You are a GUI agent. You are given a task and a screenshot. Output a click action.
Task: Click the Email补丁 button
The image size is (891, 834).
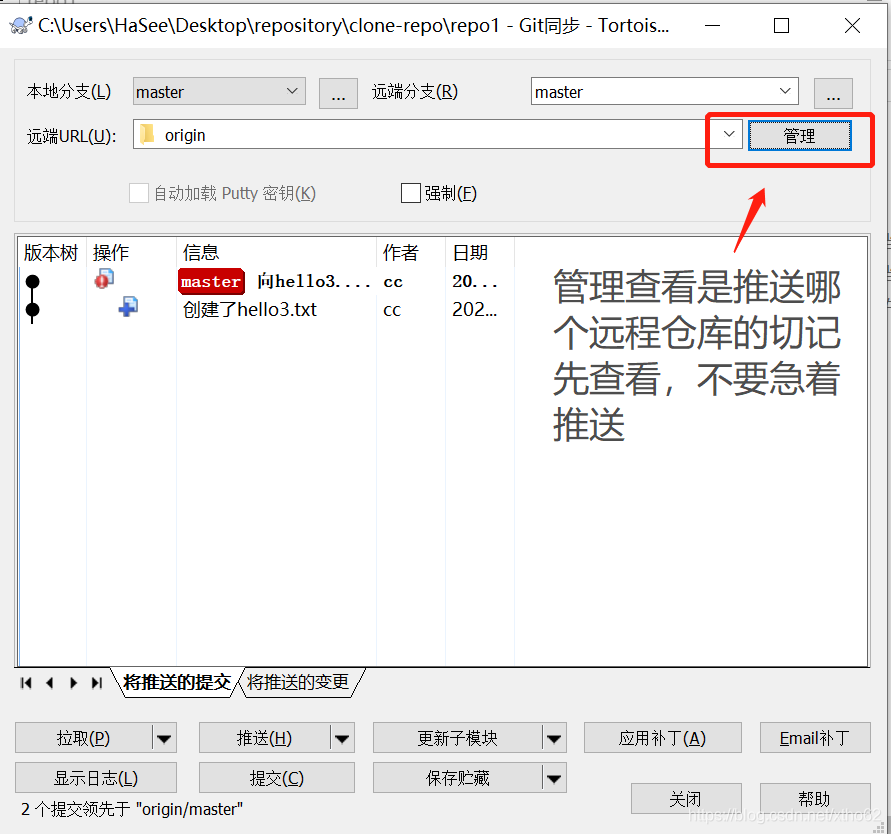pos(815,739)
